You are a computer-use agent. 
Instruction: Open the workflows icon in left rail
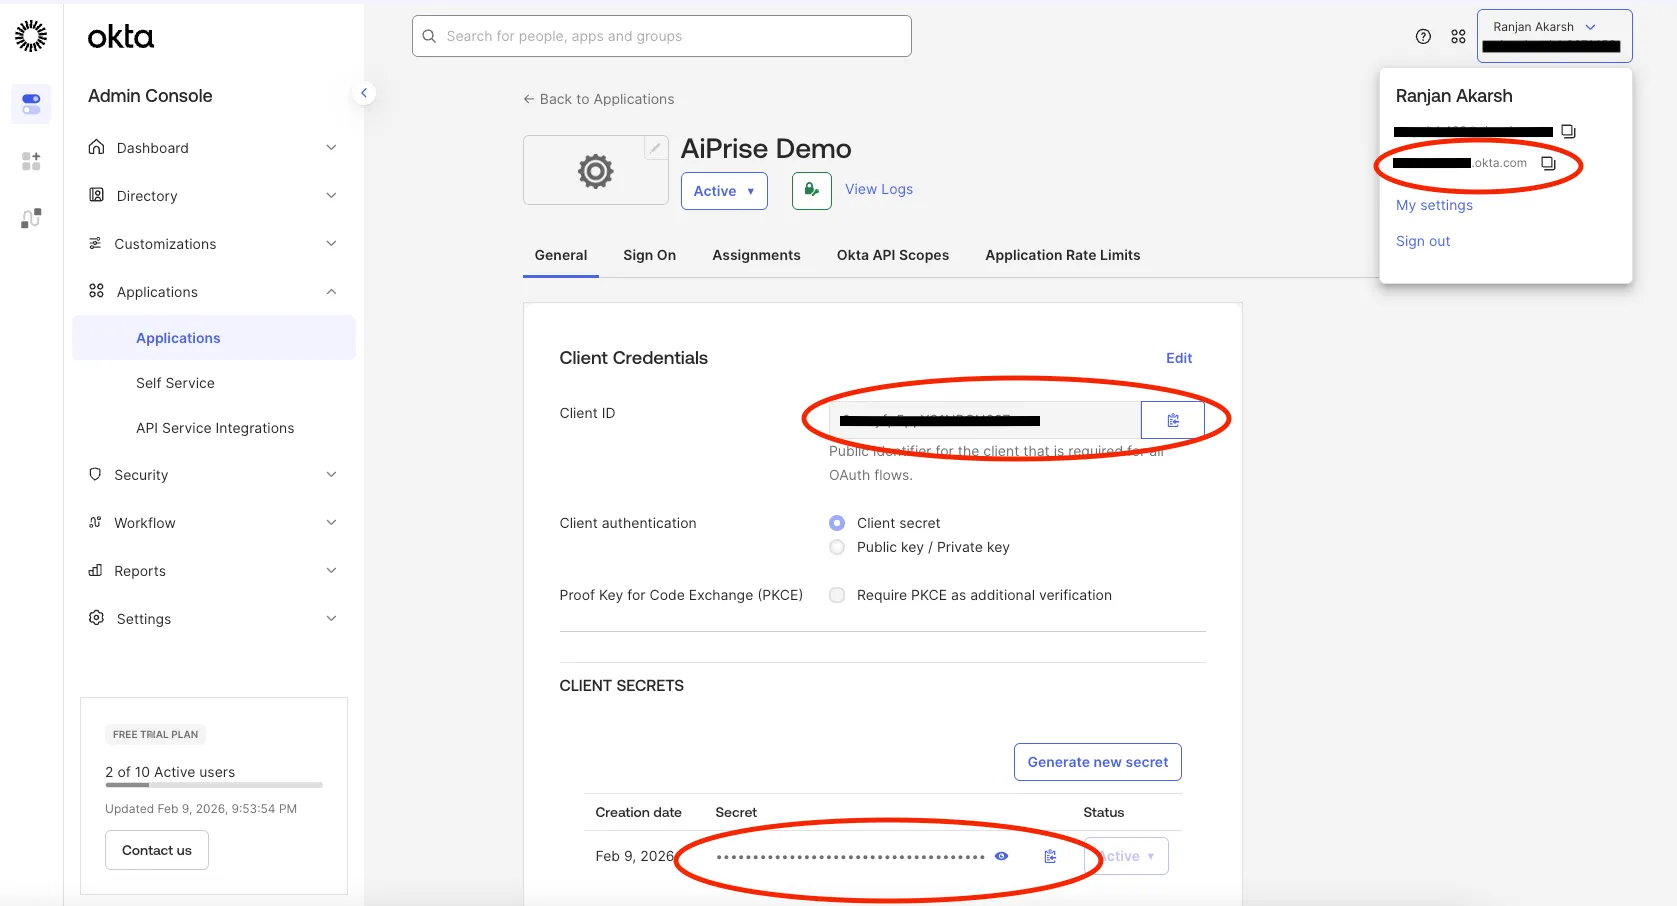pyautogui.click(x=31, y=218)
